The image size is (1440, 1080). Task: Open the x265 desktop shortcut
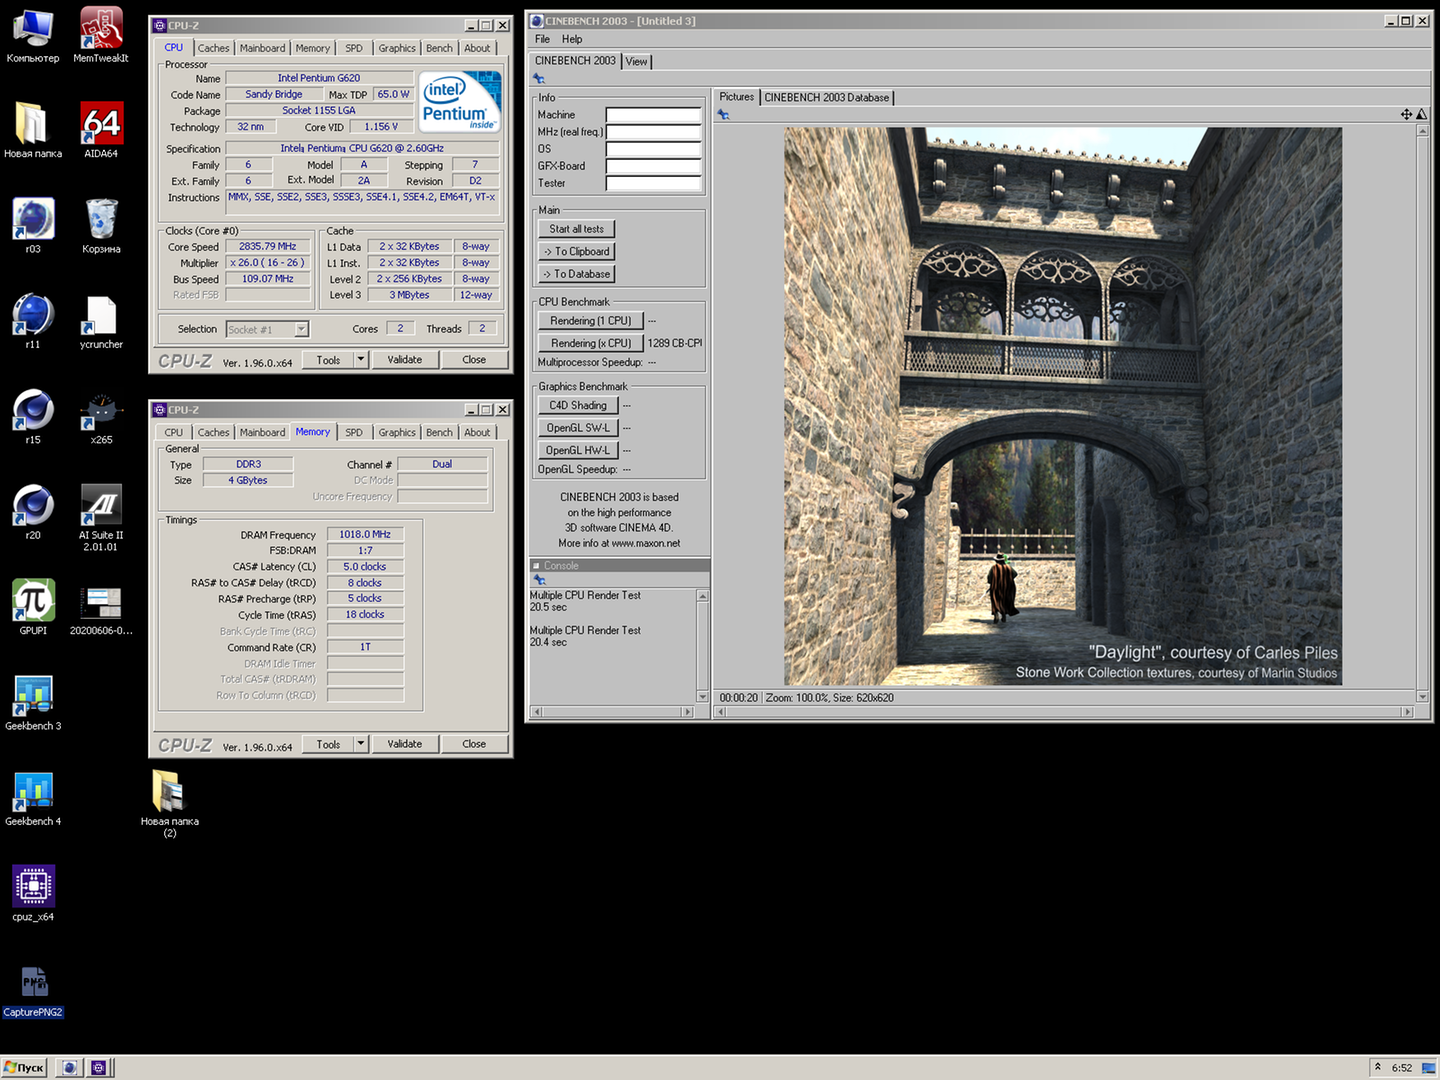coord(101,416)
